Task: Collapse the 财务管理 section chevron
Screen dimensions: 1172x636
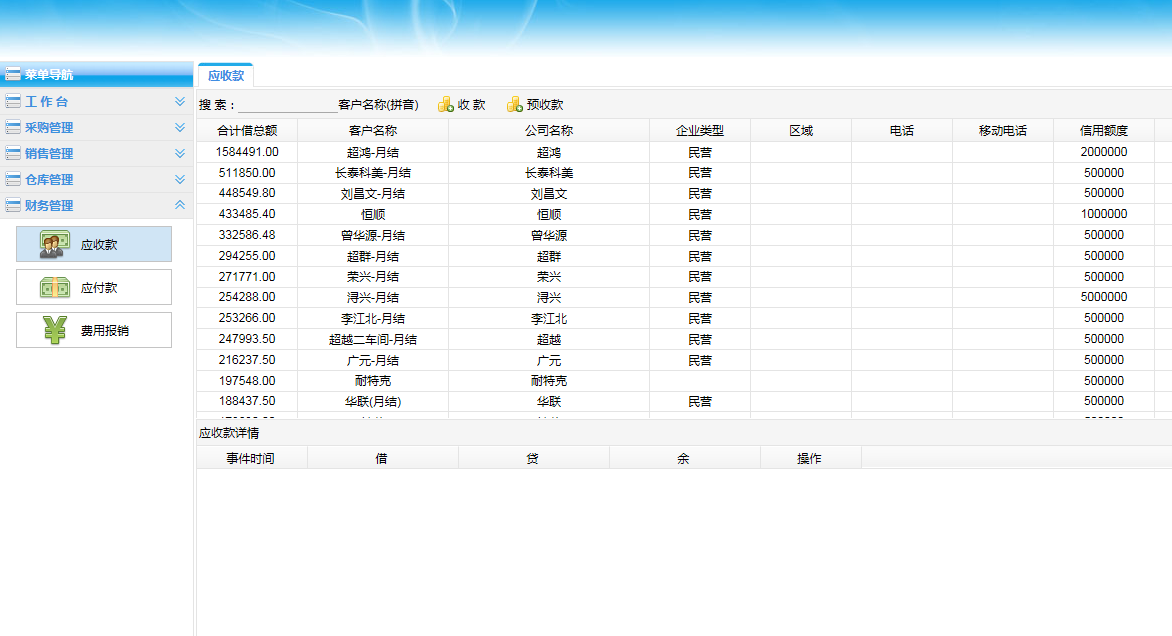Action: (180, 205)
